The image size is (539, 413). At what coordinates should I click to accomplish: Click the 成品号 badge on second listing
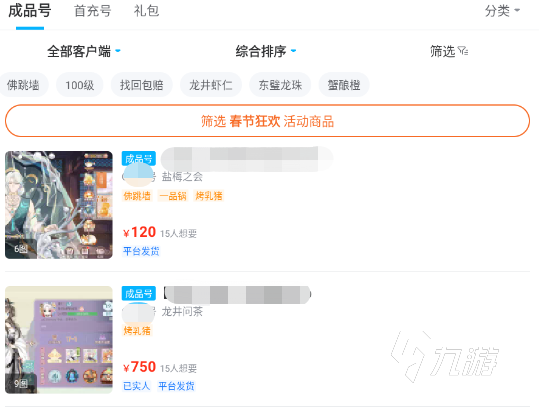pyautogui.click(x=139, y=293)
